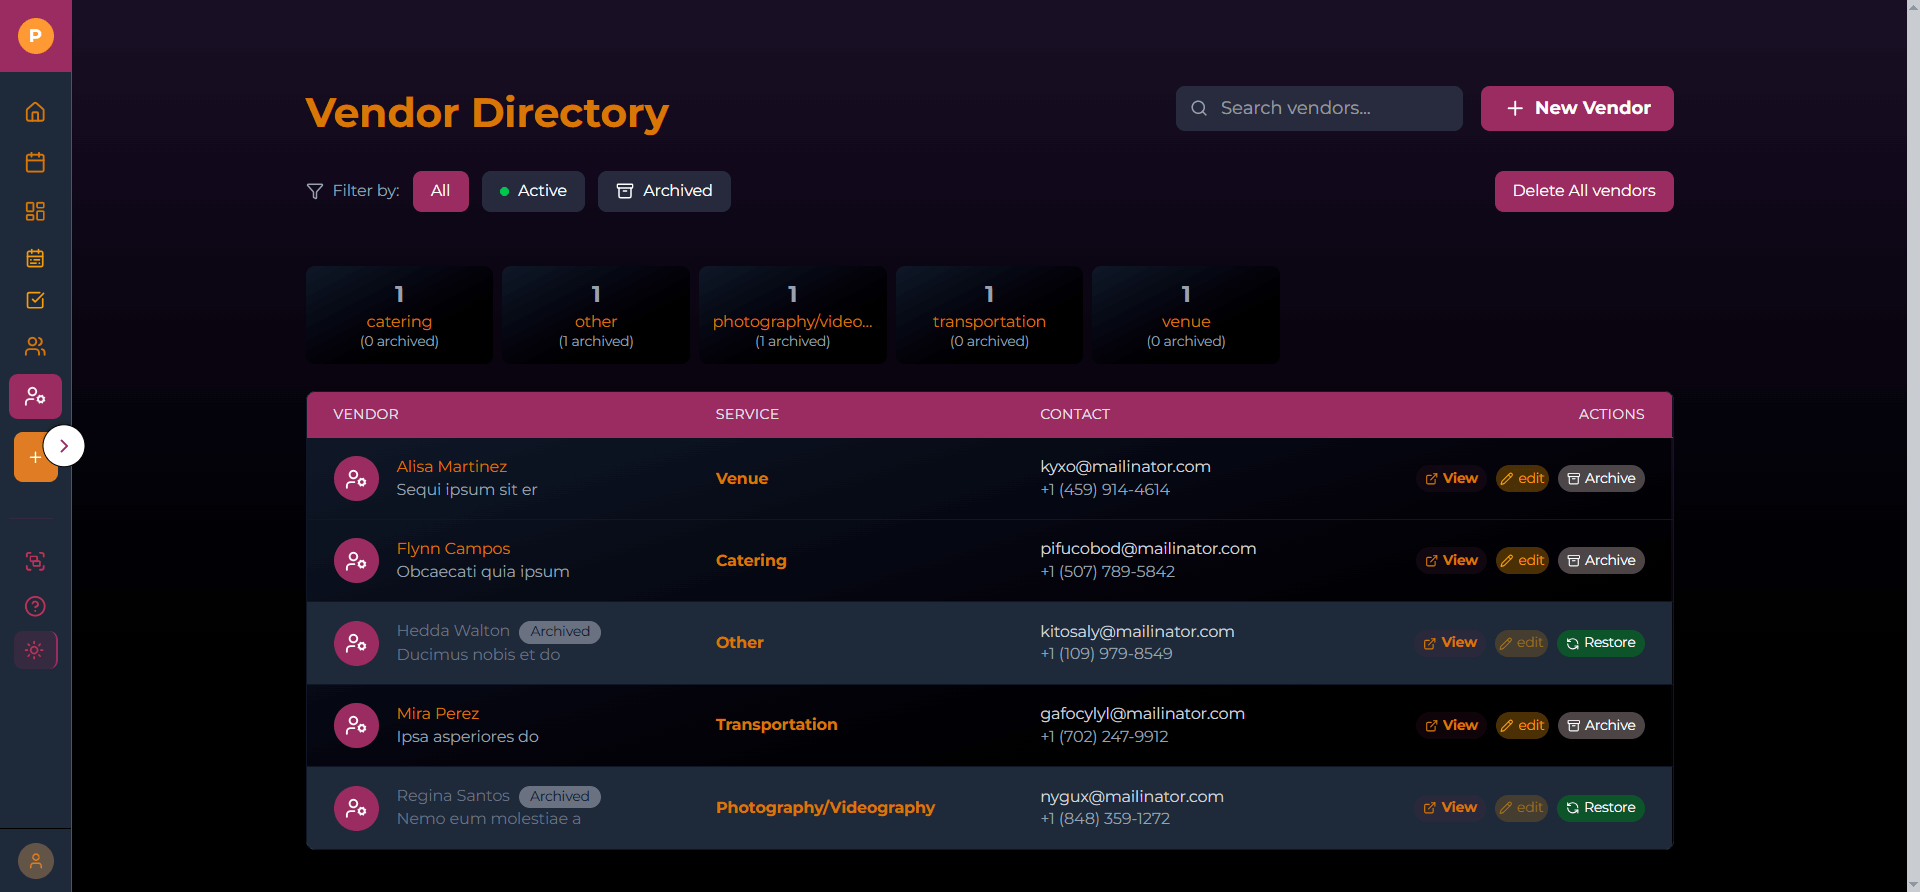1920x892 pixels.
Task: Open the guests people icon in sidebar
Action: click(35, 347)
